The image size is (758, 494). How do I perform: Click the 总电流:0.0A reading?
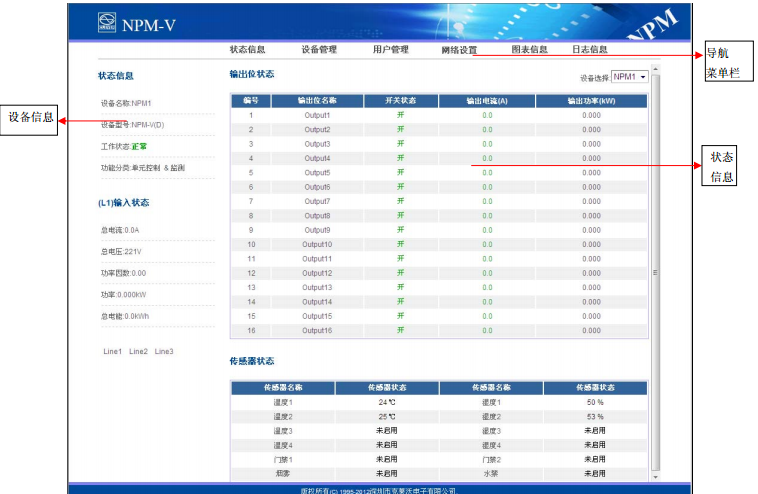[120, 230]
